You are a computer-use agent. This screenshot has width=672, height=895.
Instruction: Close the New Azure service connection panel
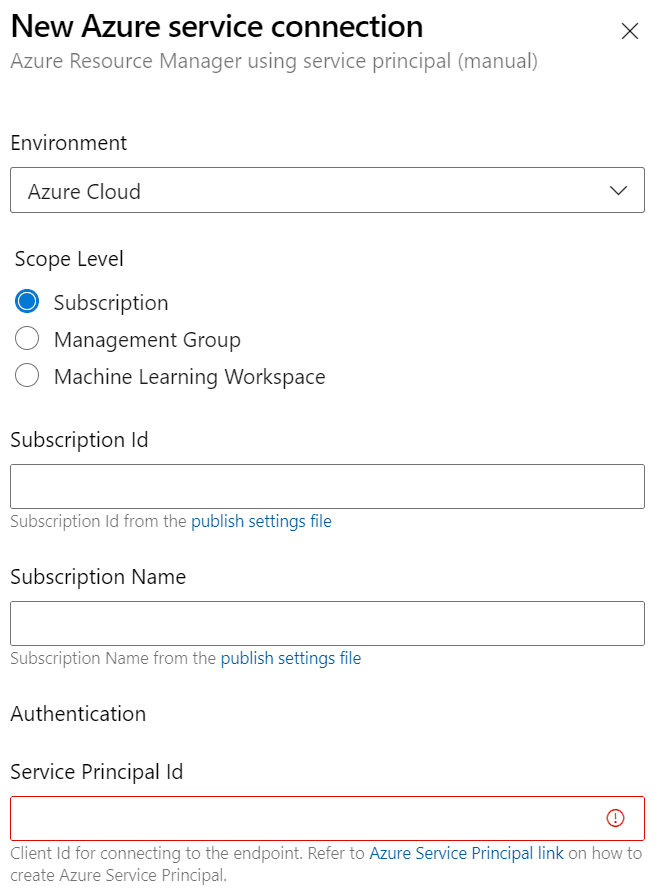[x=629, y=31]
